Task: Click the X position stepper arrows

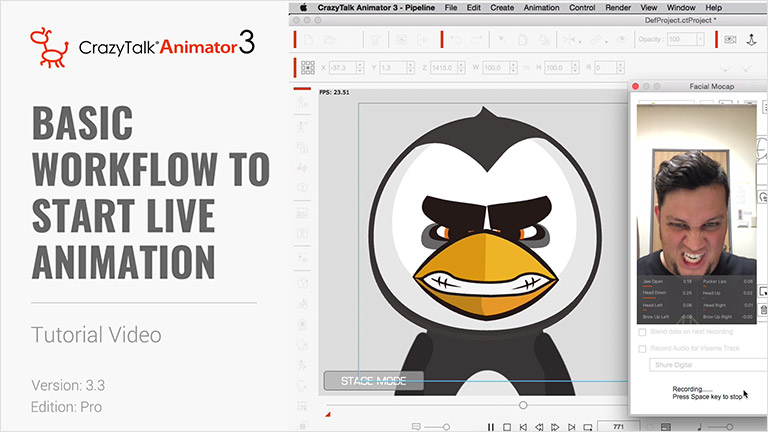Action: click(360, 68)
